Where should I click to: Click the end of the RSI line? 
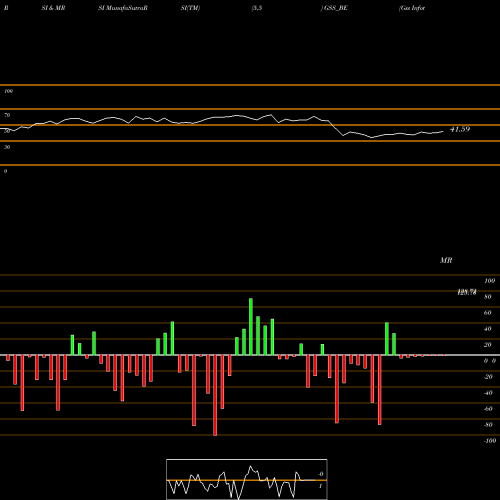(443, 131)
